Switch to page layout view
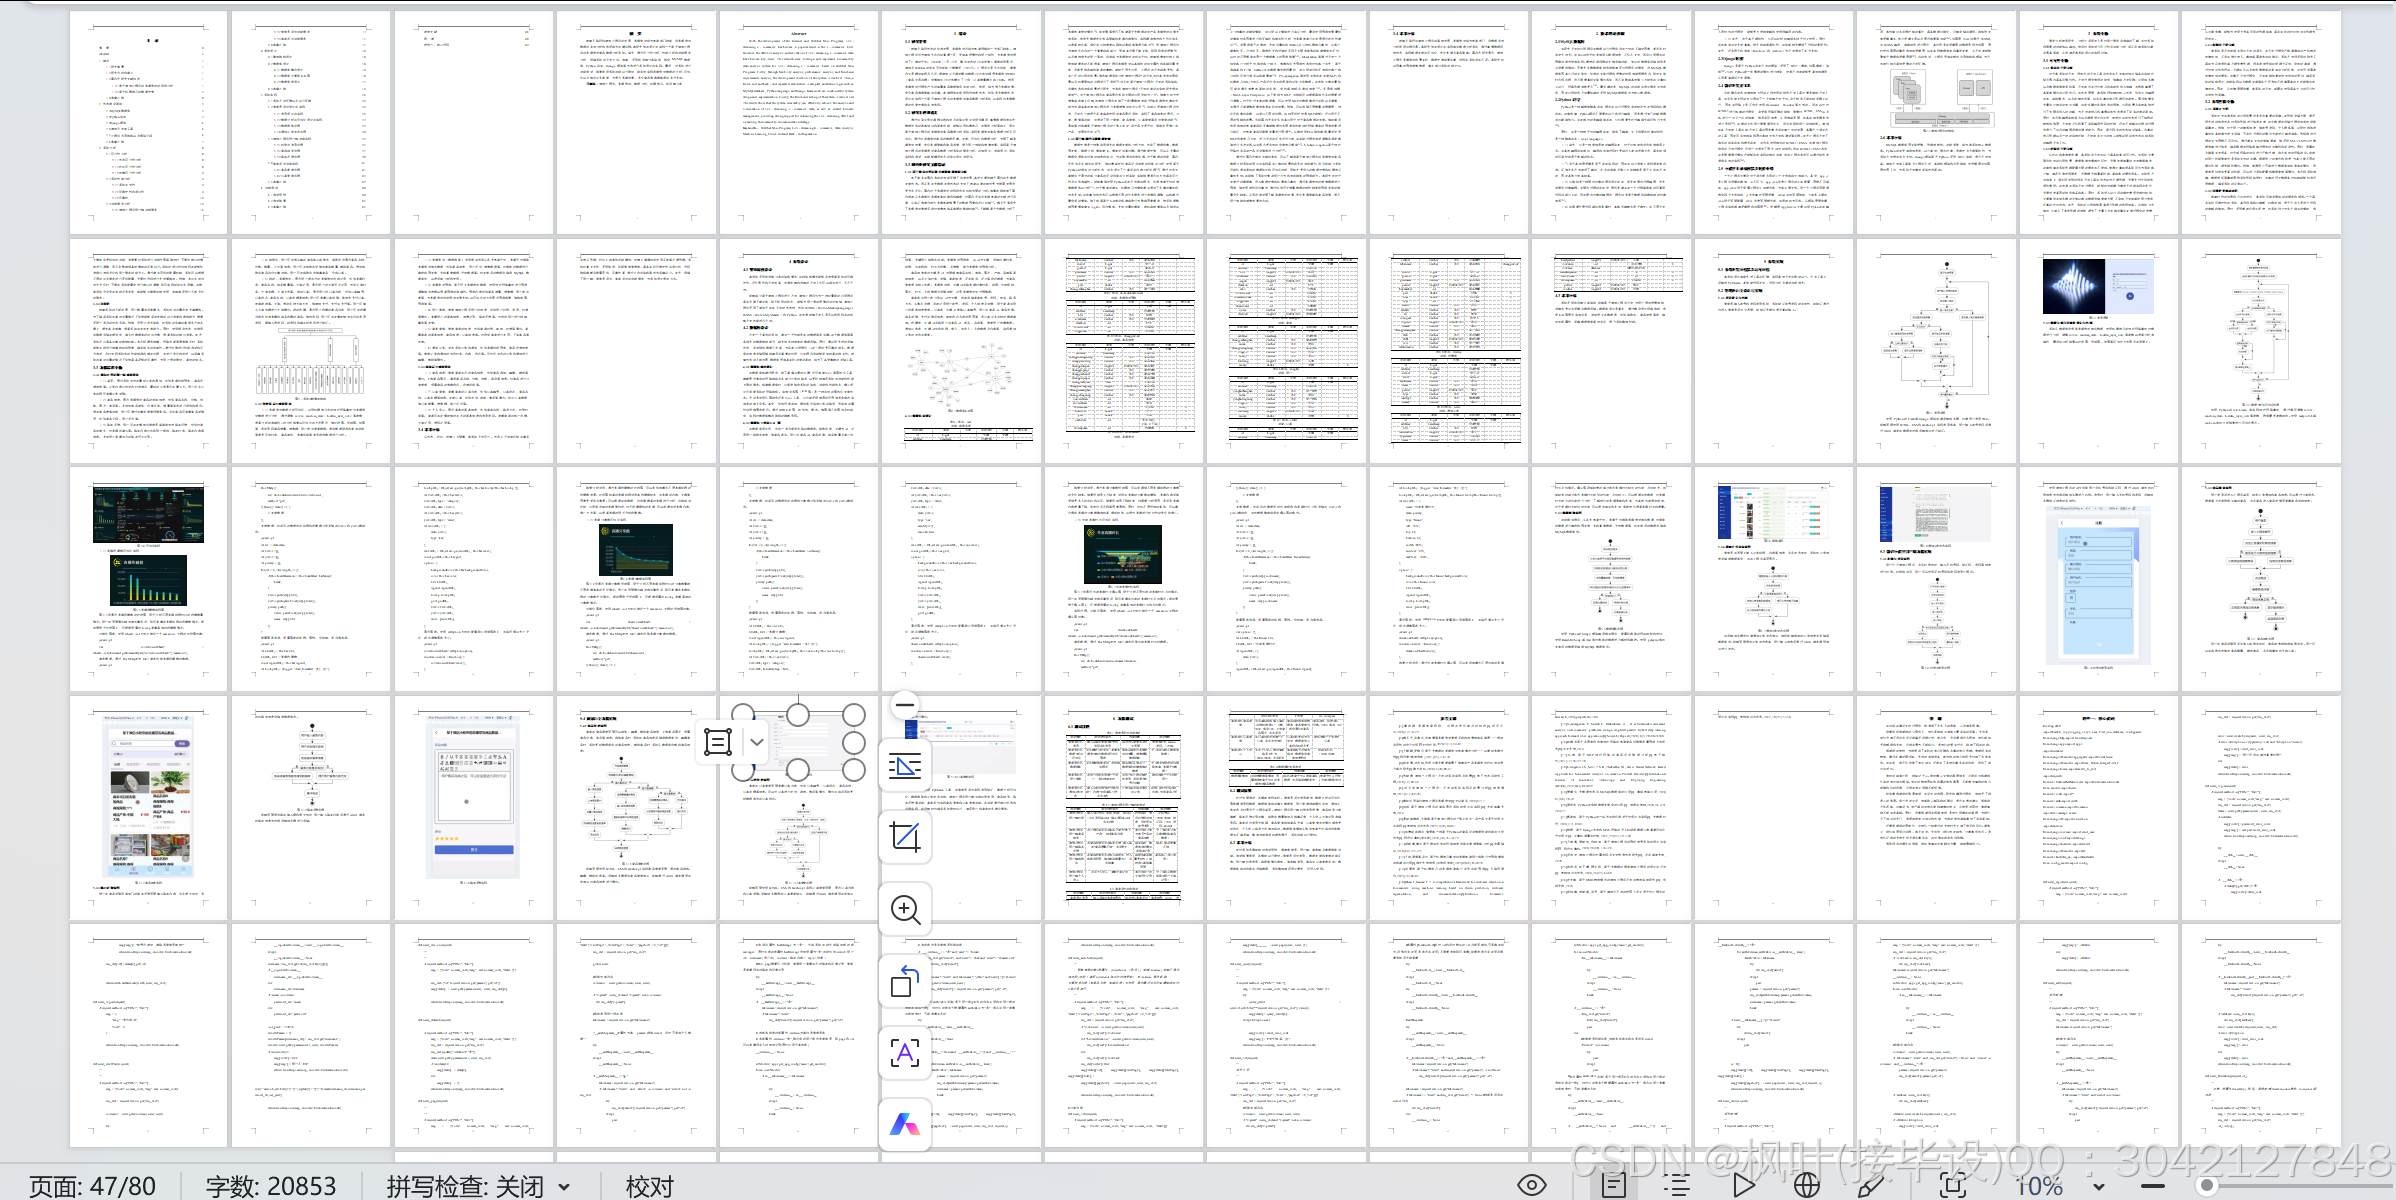2396x1200 pixels. tap(1613, 1186)
